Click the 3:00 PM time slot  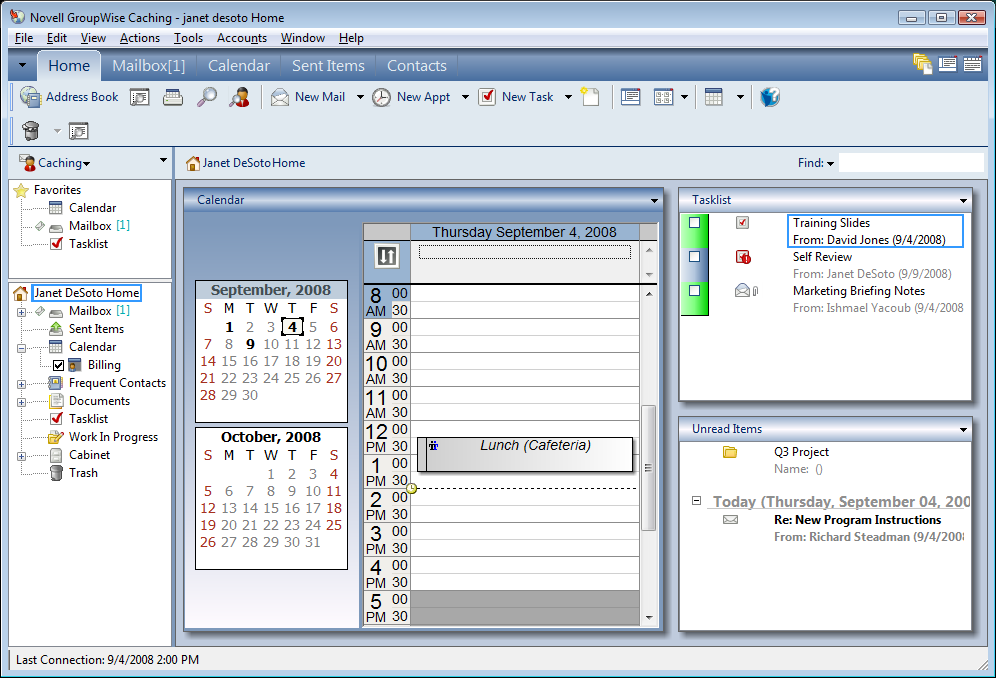click(525, 531)
